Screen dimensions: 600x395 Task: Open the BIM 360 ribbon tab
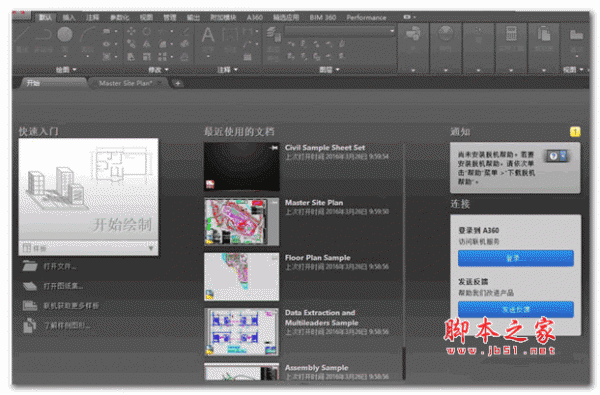click(x=323, y=17)
